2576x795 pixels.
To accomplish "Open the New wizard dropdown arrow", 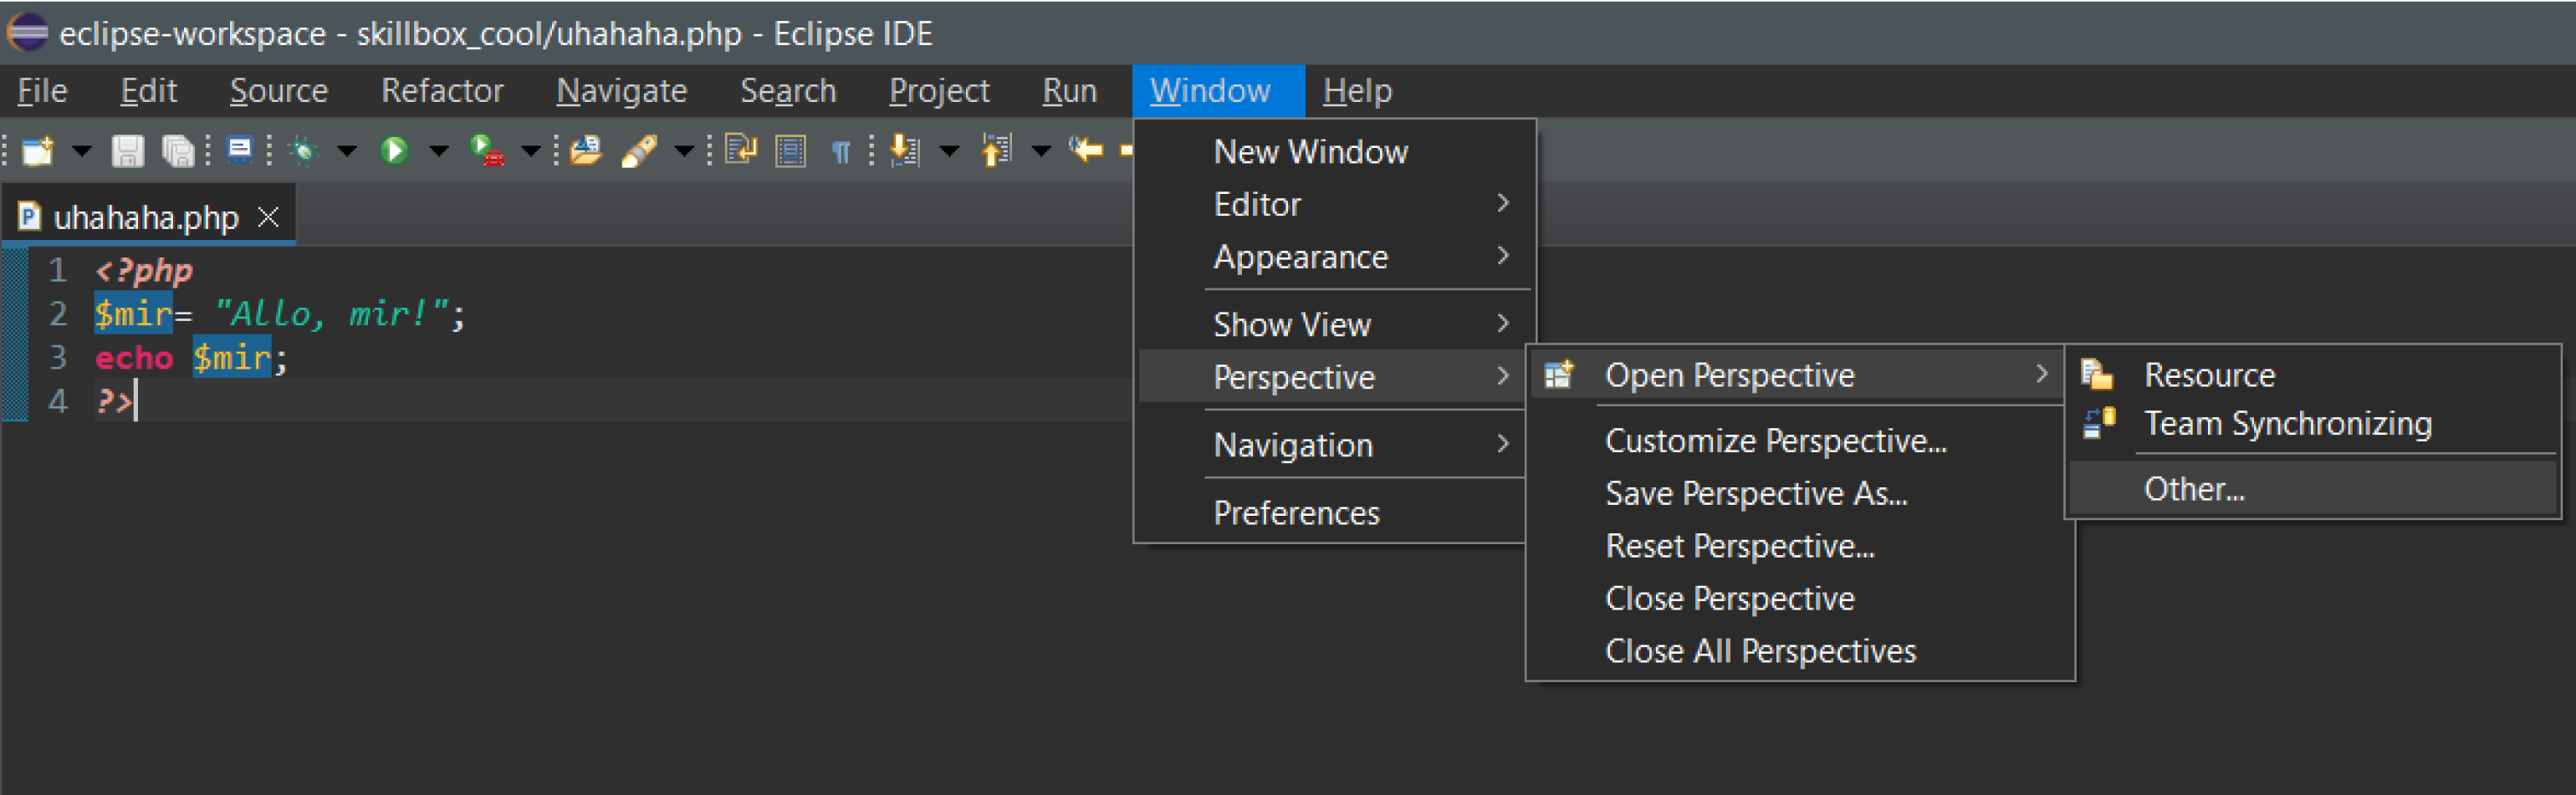I will click(x=81, y=152).
